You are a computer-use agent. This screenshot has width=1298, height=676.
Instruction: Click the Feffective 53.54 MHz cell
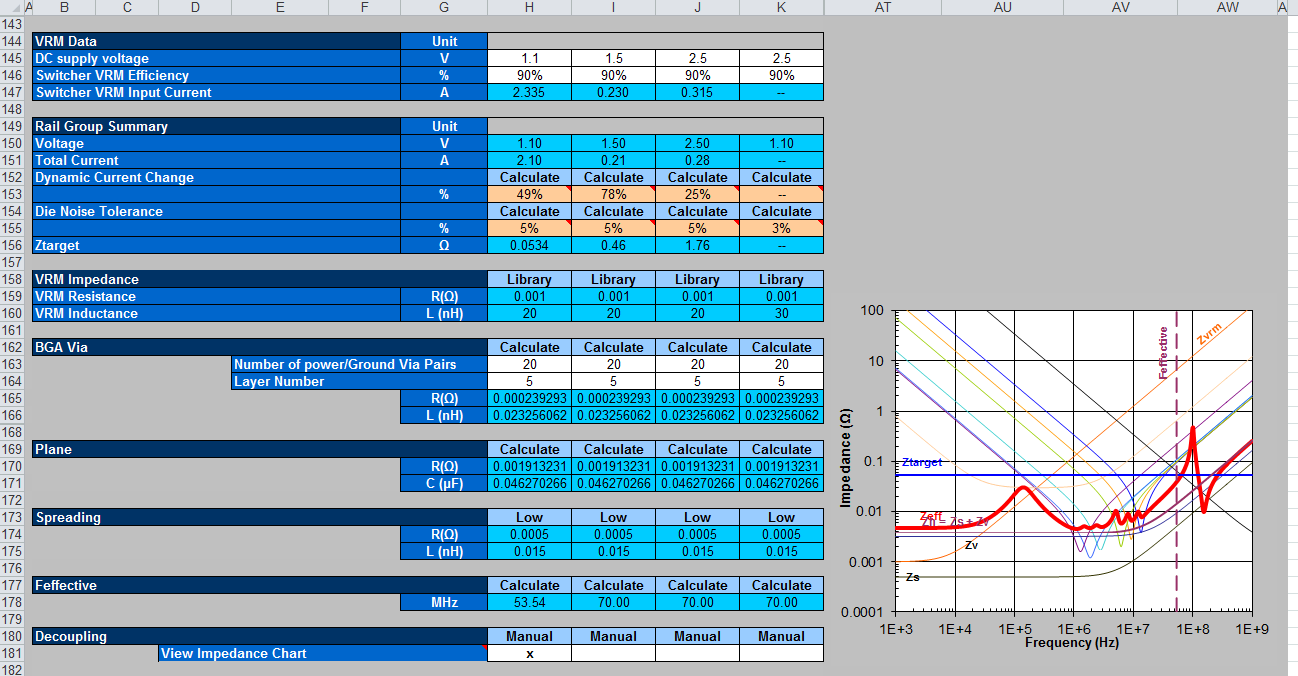[x=529, y=602]
